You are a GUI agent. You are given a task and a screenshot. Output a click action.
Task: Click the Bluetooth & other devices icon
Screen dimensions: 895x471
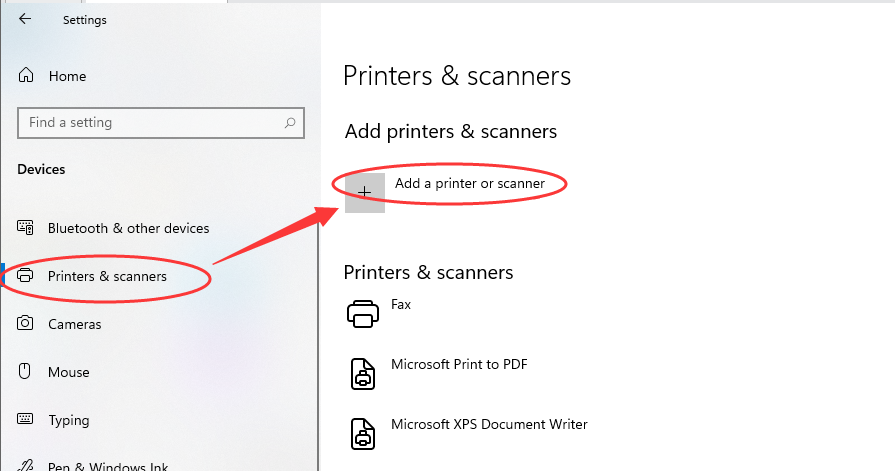pyautogui.click(x=26, y=228)
